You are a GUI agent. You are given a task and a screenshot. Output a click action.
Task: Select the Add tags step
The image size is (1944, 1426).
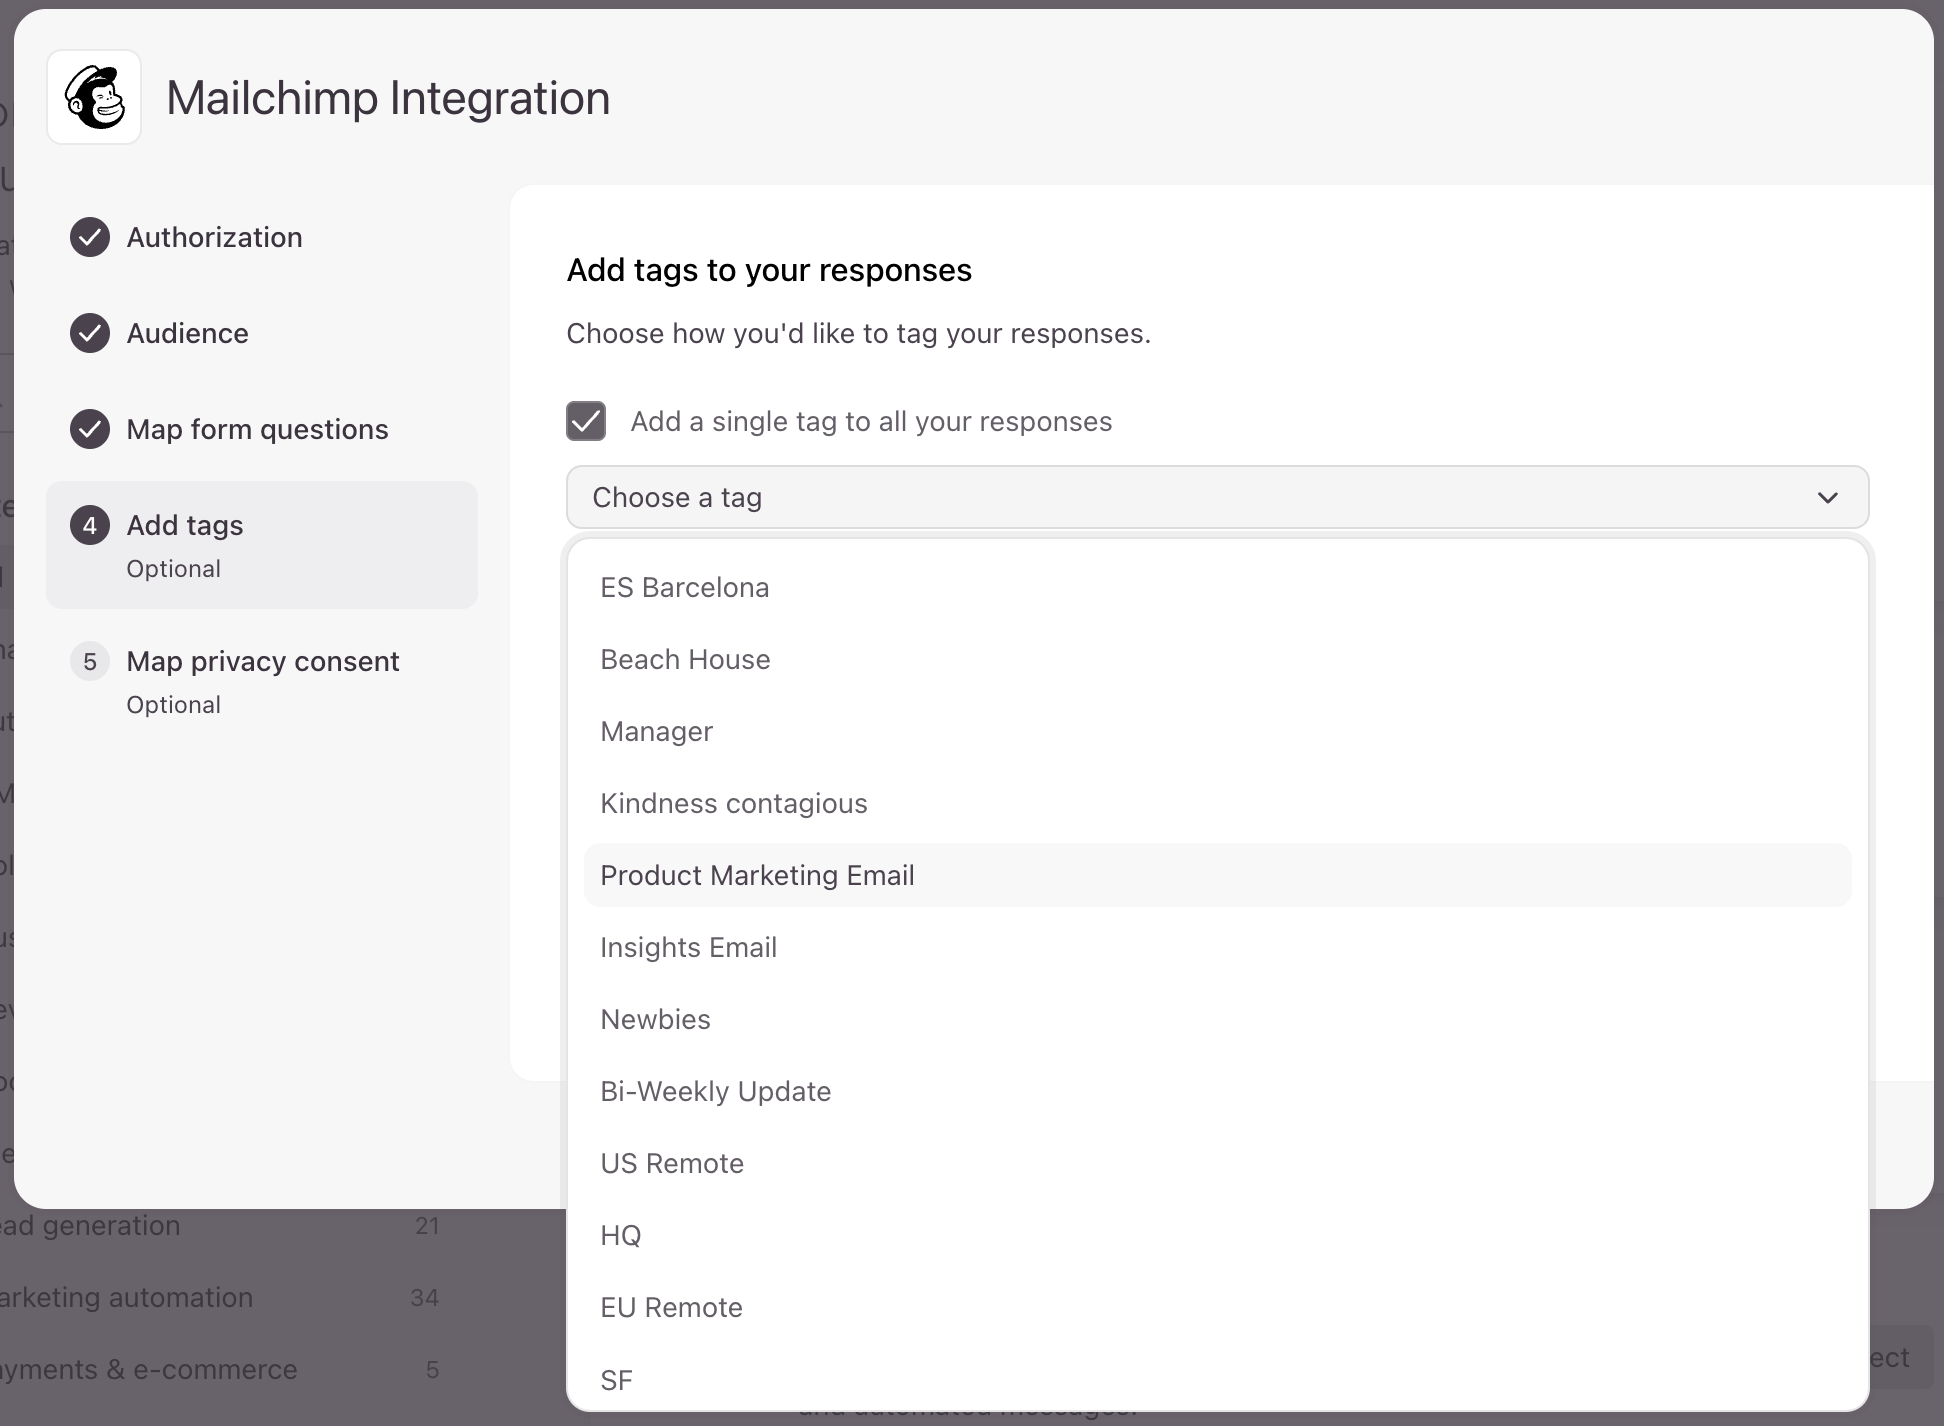(x=262, y=545)
